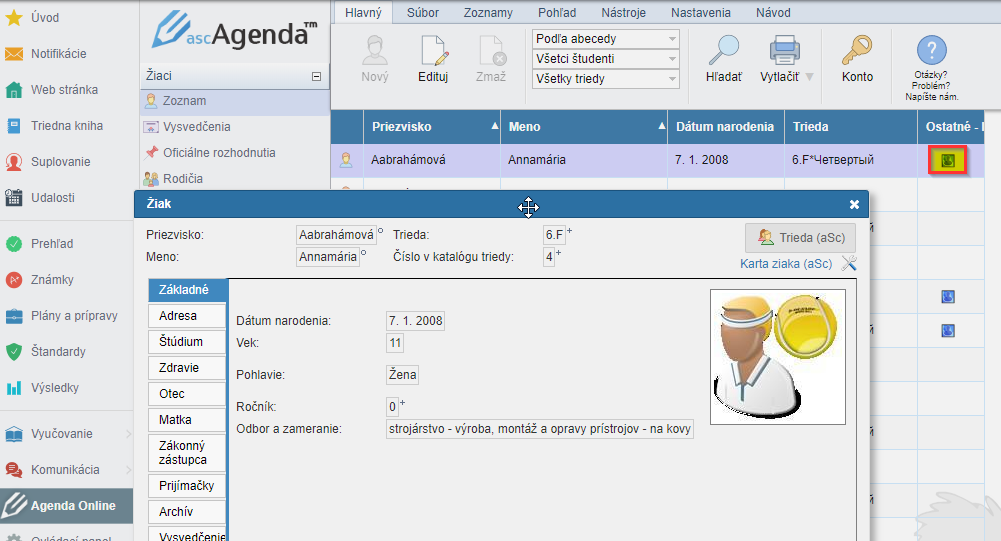
Task: Open the Suplovanie icon
Action: pyautogui.click(x=14, y=162)
